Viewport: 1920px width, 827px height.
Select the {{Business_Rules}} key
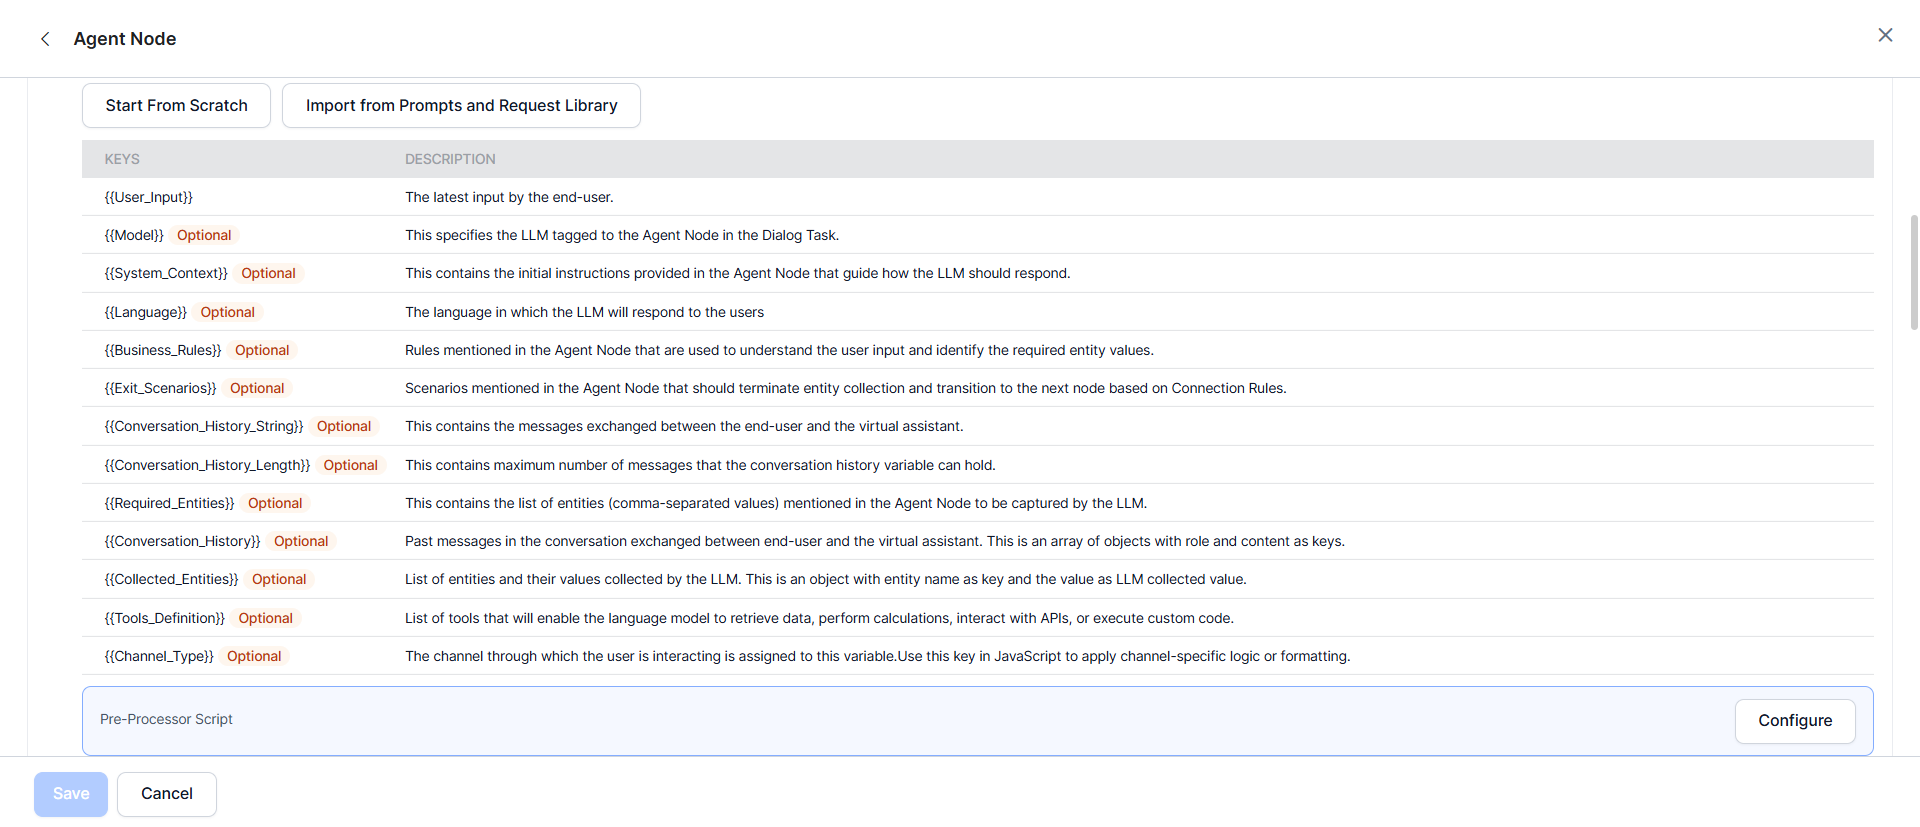[x=163, y=351]
